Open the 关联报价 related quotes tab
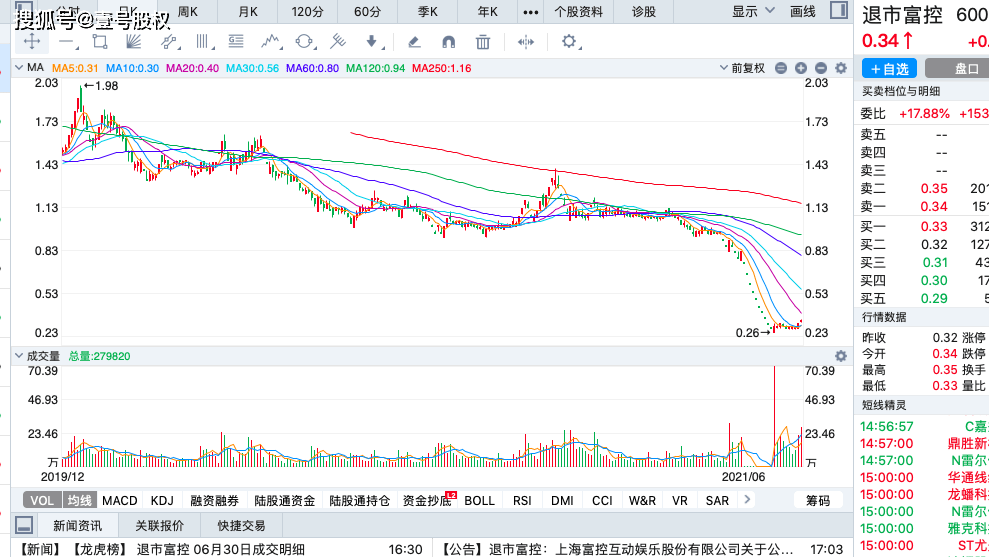Screen dimensions: 989x557 click(x=159, y=525)
